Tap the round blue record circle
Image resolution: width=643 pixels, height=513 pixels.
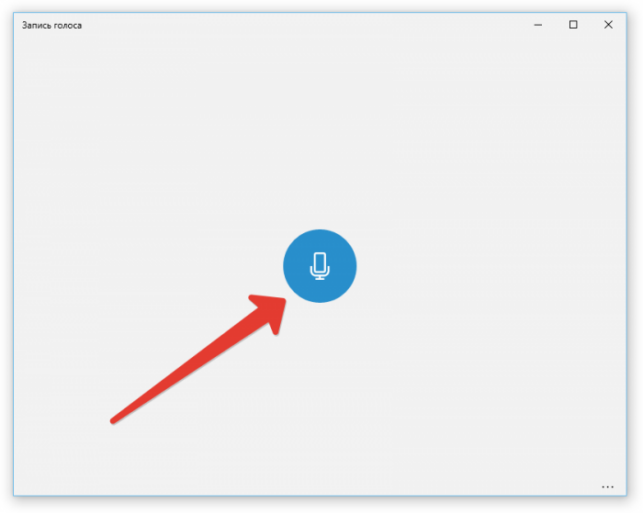[x=319, y=266]
